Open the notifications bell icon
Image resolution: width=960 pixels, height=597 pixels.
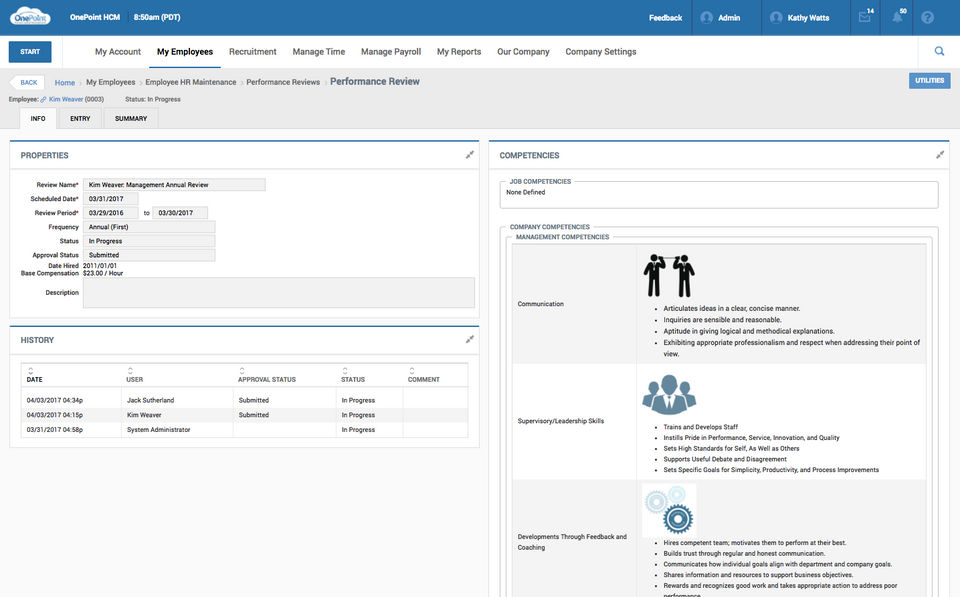click(897, 18)
